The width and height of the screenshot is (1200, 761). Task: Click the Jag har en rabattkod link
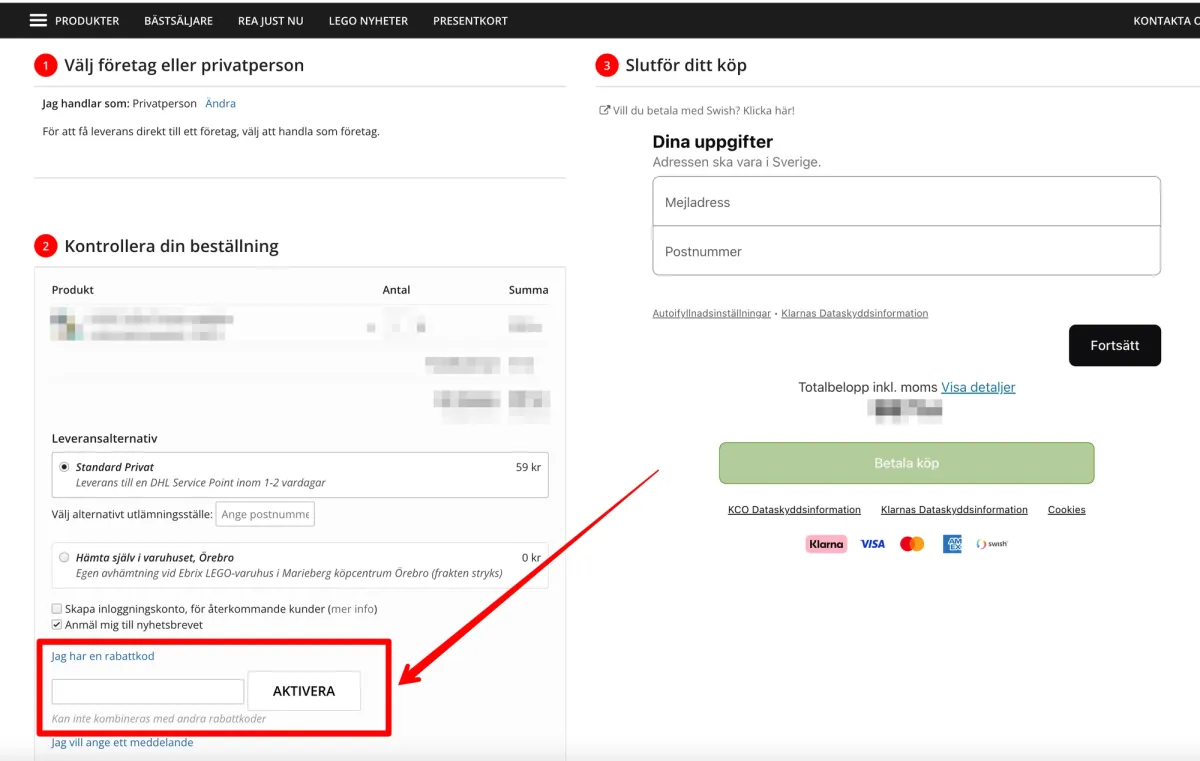pos(103,656)
